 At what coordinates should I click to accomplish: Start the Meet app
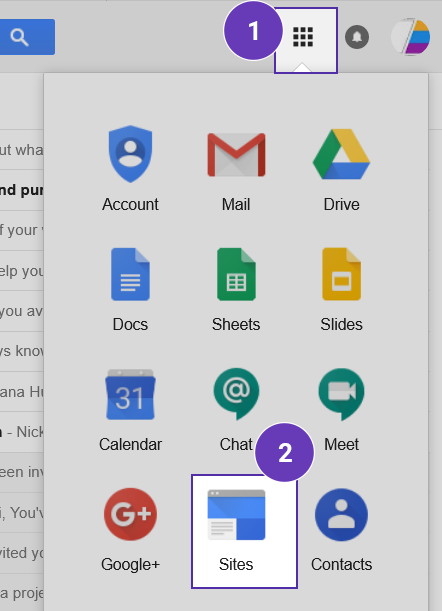[341, 410]
